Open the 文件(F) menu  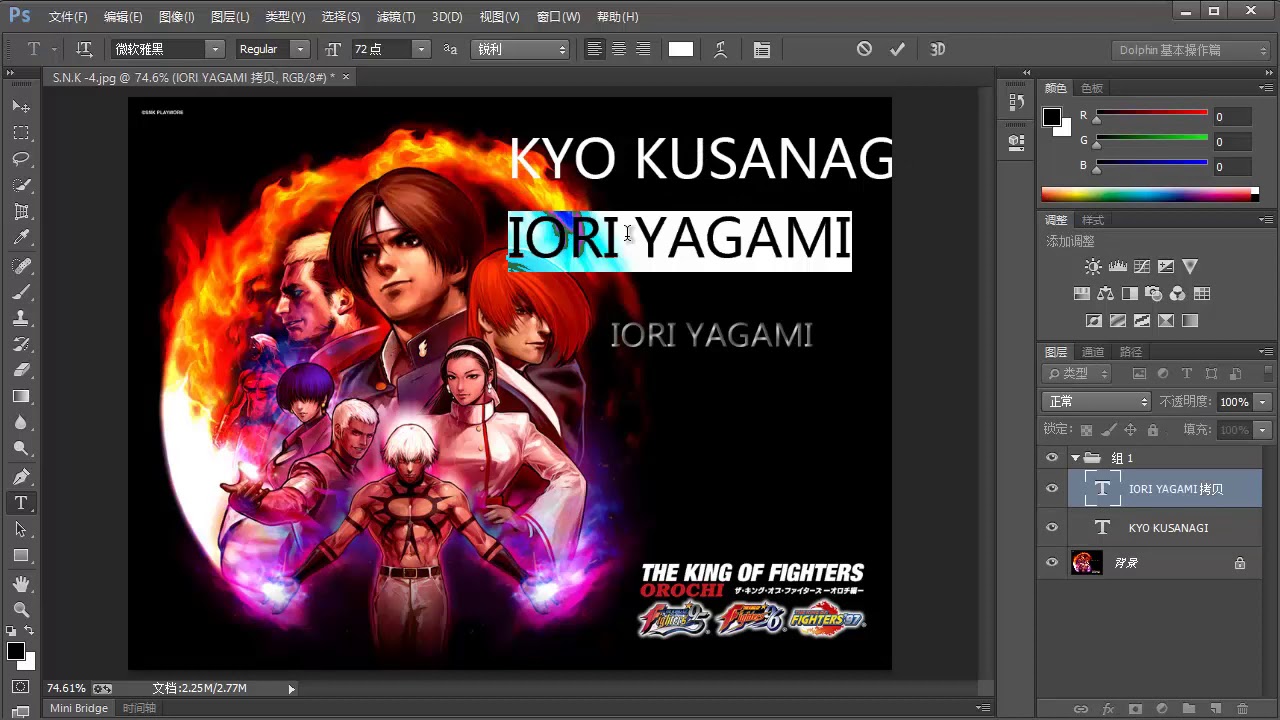pyautogui.click(x=68, y=17)
